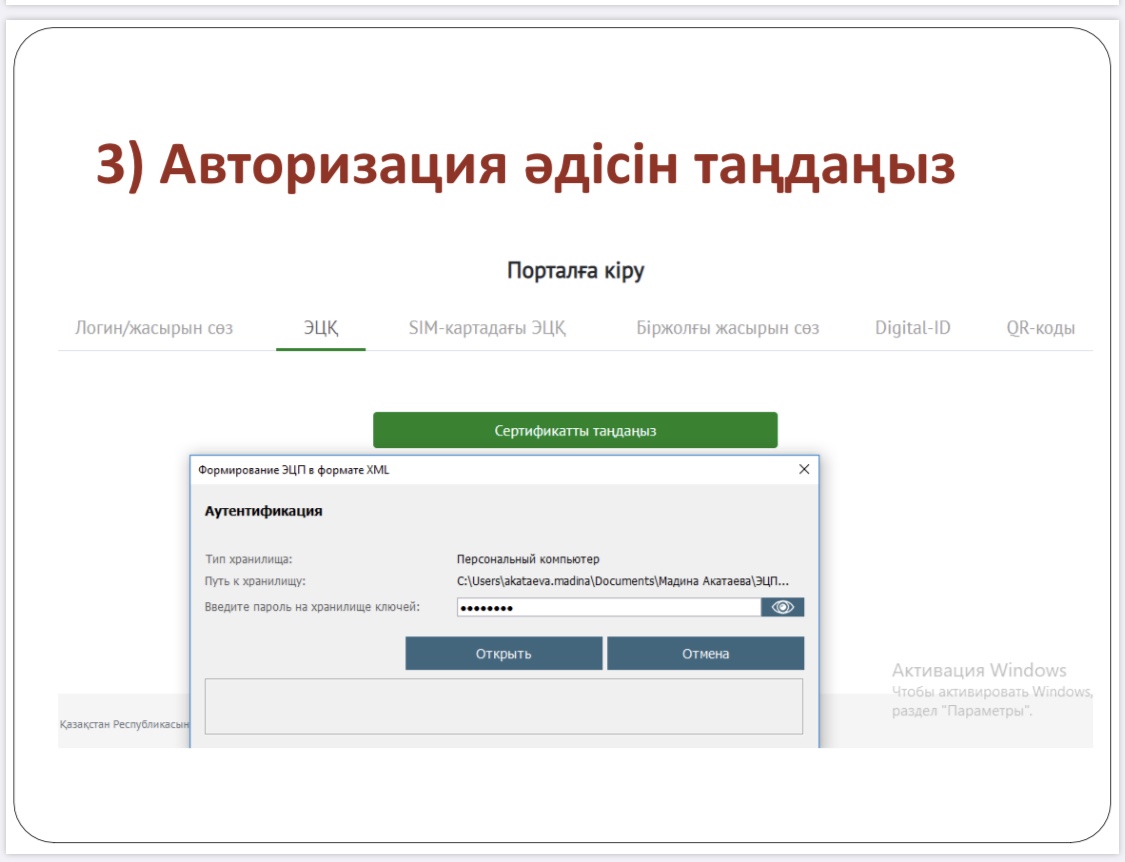The width and height of the screenshot is (1125, 862).
Task: Go to the Біржолғы жасырын сөз tab
Action: [727, 328]
